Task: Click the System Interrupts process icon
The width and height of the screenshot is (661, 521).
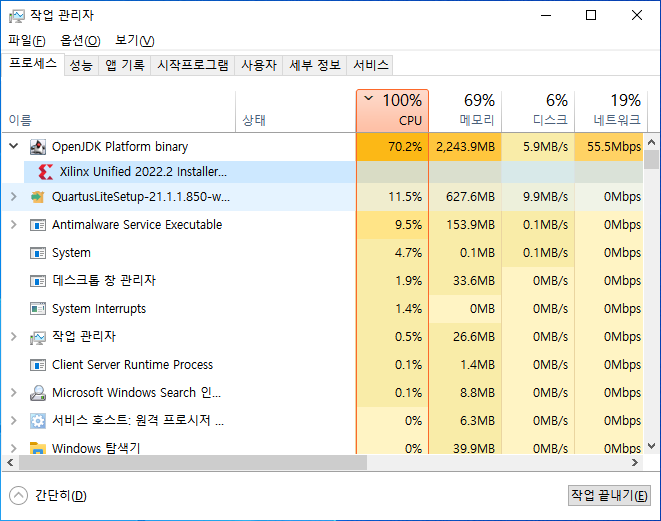Action: (x=38, y=309)
